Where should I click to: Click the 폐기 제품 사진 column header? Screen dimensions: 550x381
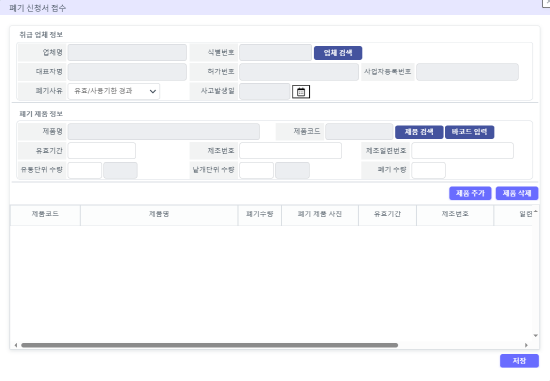tap(320, 215)
